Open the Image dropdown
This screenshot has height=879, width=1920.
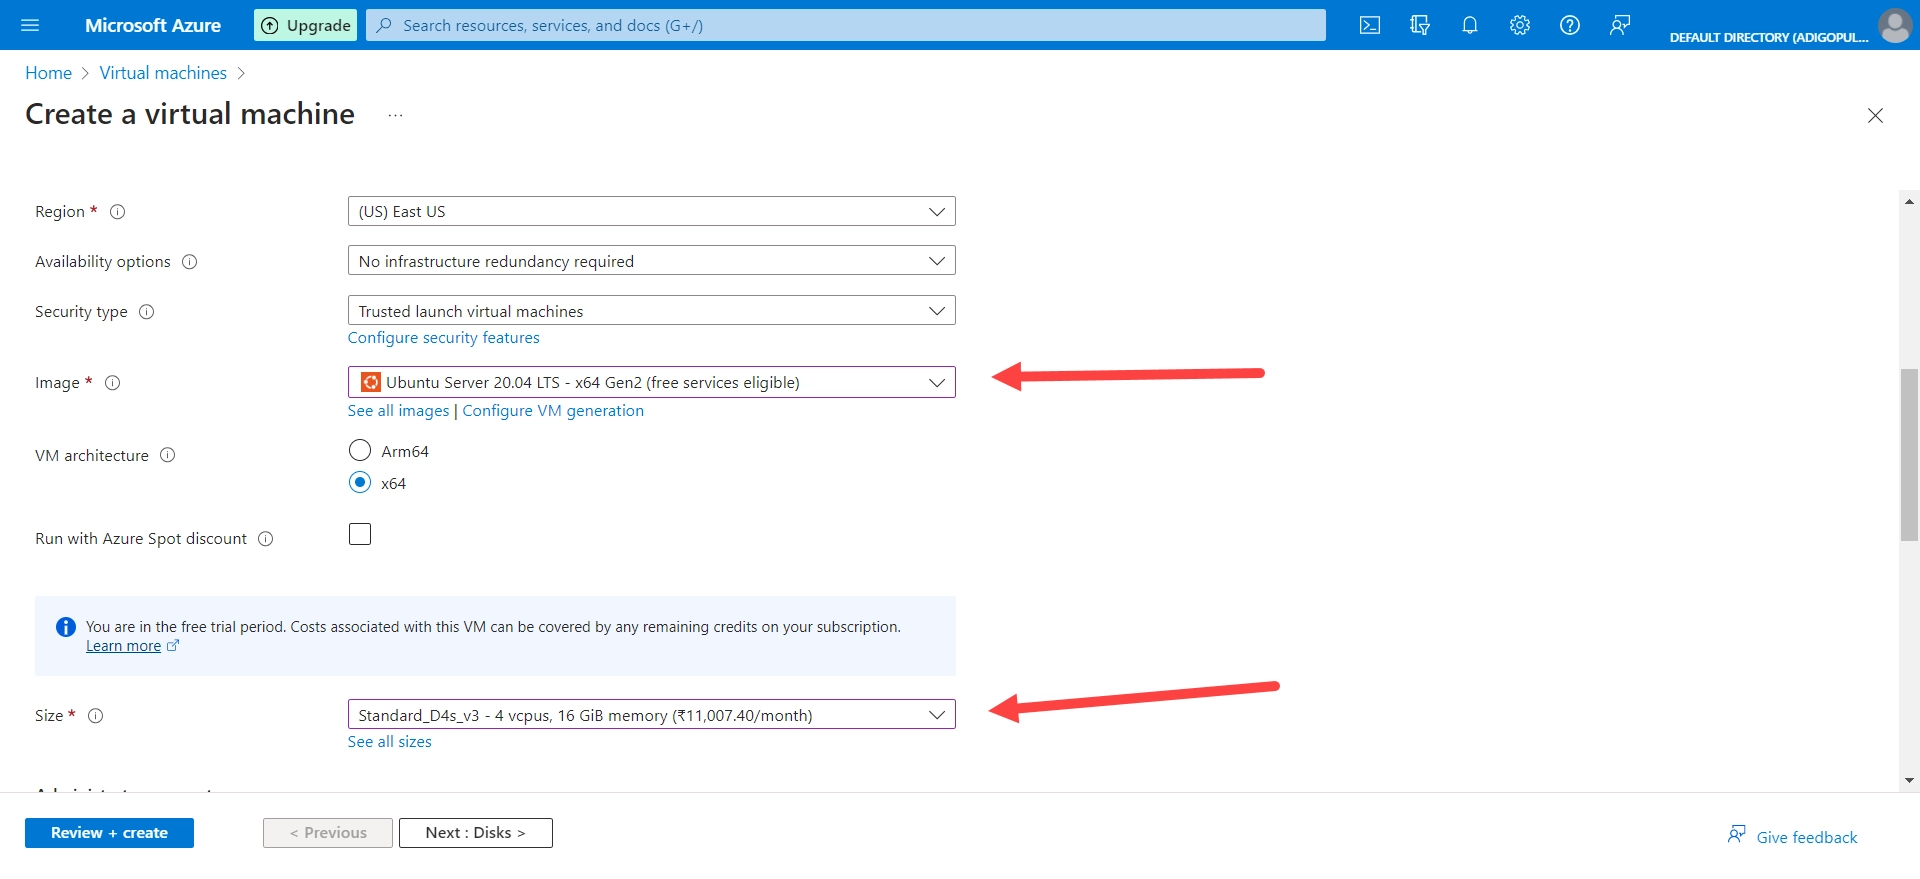click(x=651, y=382)
